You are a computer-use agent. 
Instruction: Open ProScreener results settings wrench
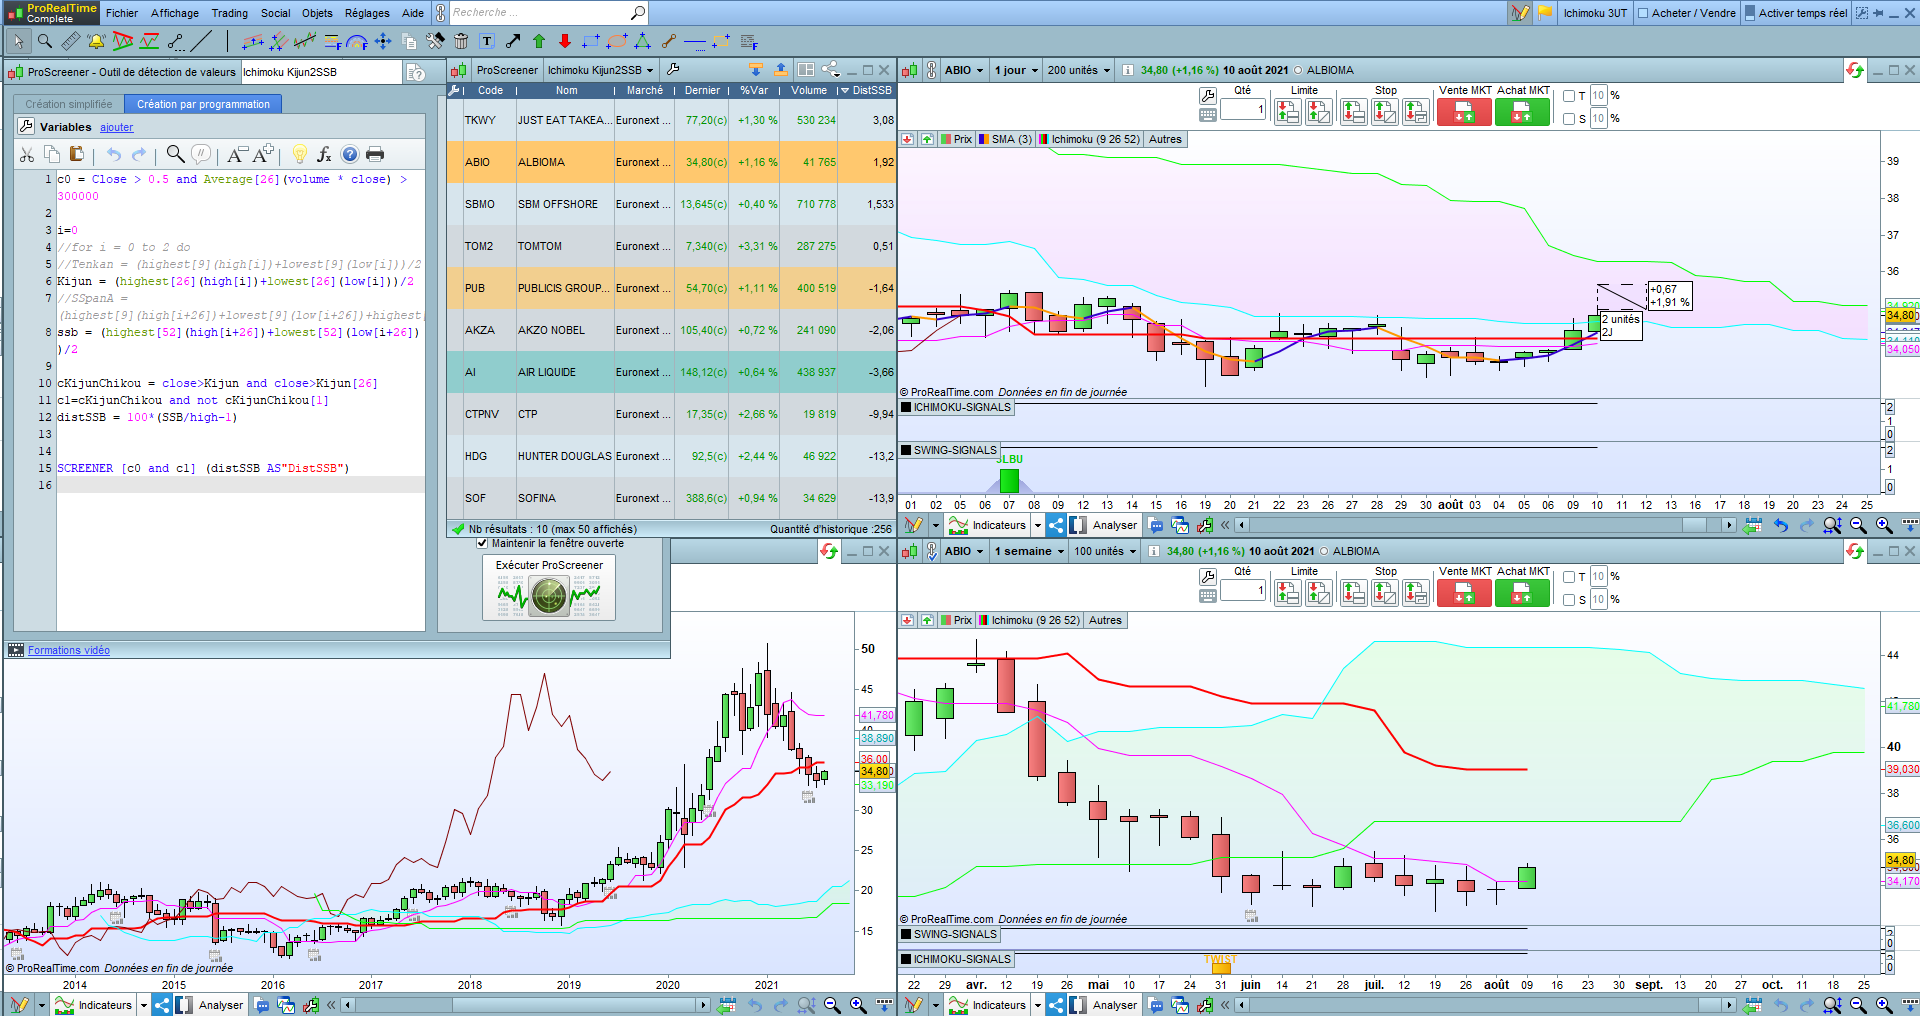(x=673, y=70)
